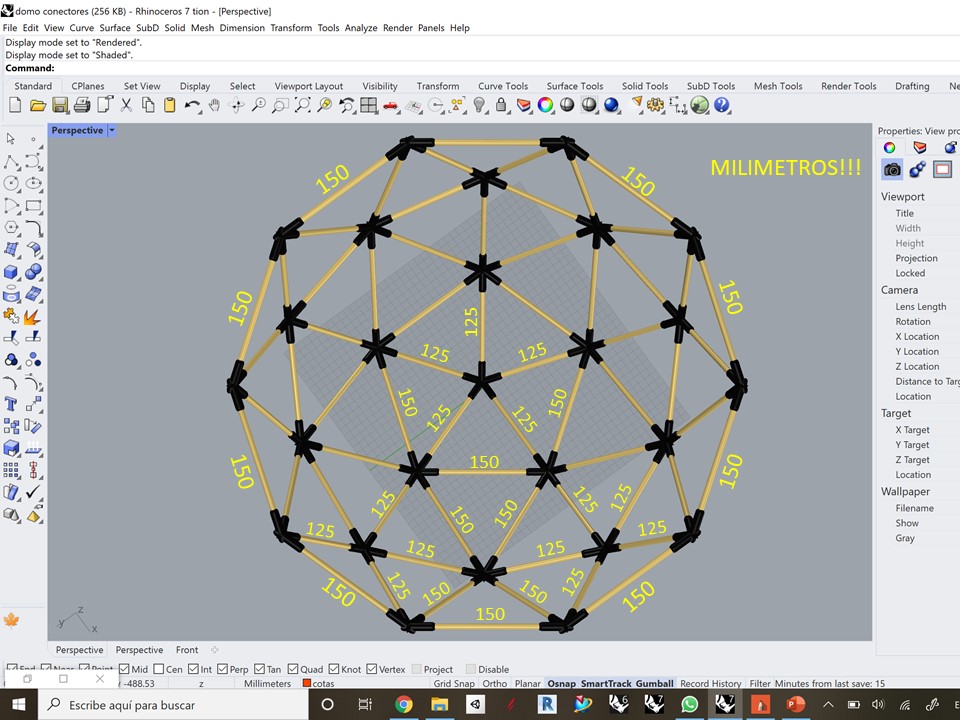This screenshot has height=720, width=960.
Task: Save the model with the floppy disk icon
Action: click(59, 105)
